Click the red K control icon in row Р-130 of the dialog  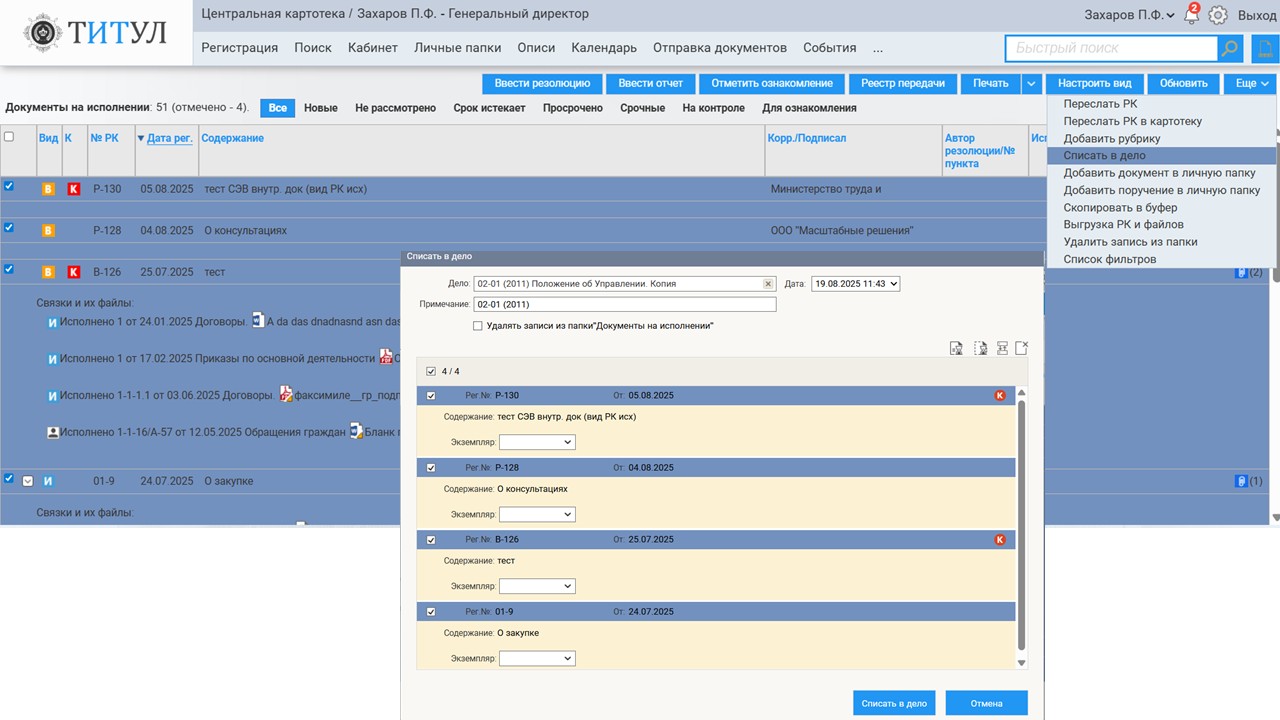tap(1000, 396)
